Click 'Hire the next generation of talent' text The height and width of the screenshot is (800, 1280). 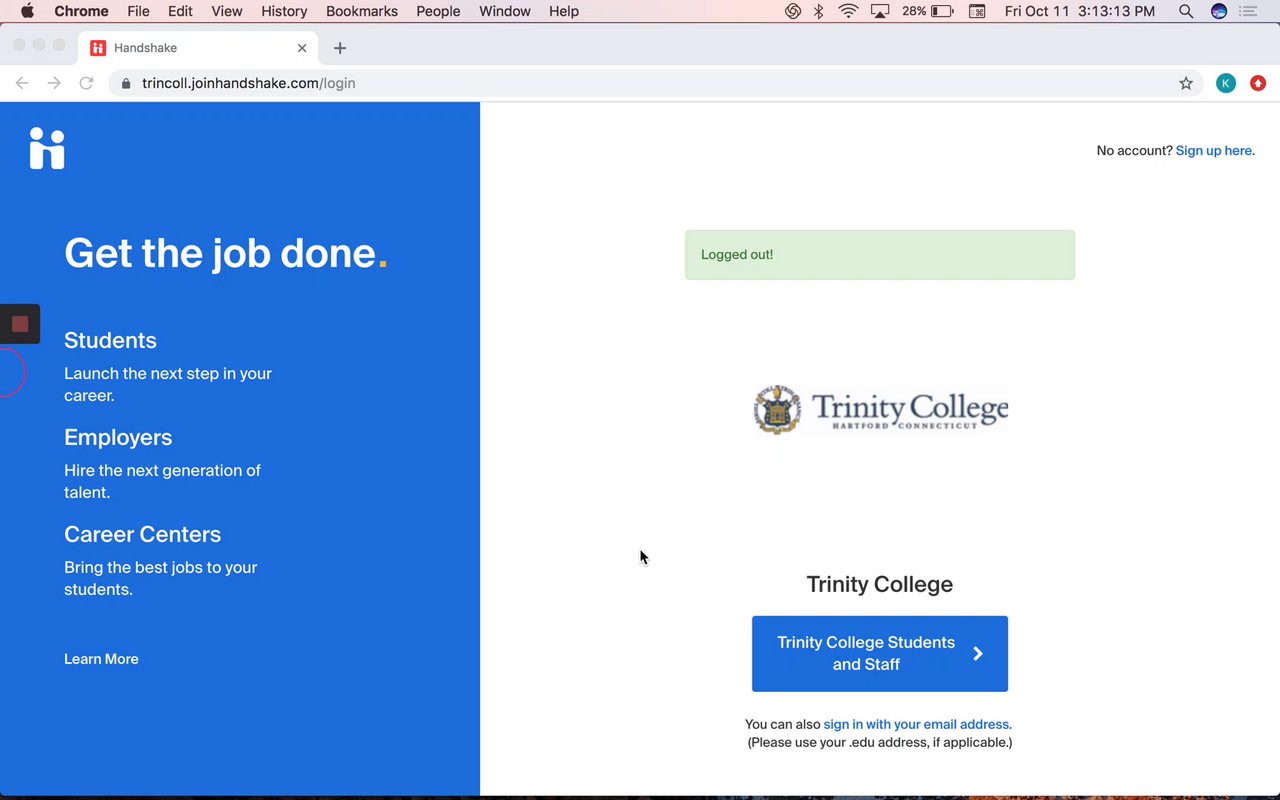point(162,481)
